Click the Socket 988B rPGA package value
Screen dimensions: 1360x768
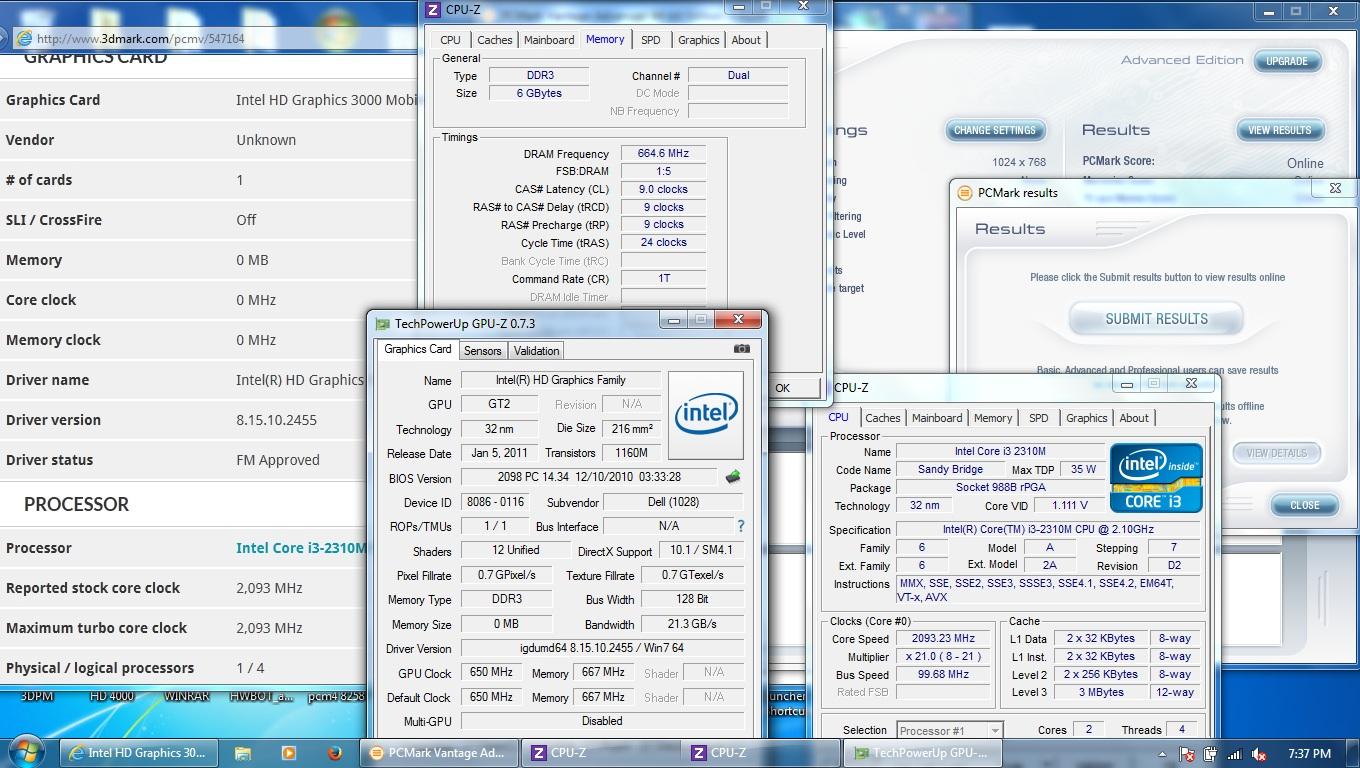click(1000, 487)
